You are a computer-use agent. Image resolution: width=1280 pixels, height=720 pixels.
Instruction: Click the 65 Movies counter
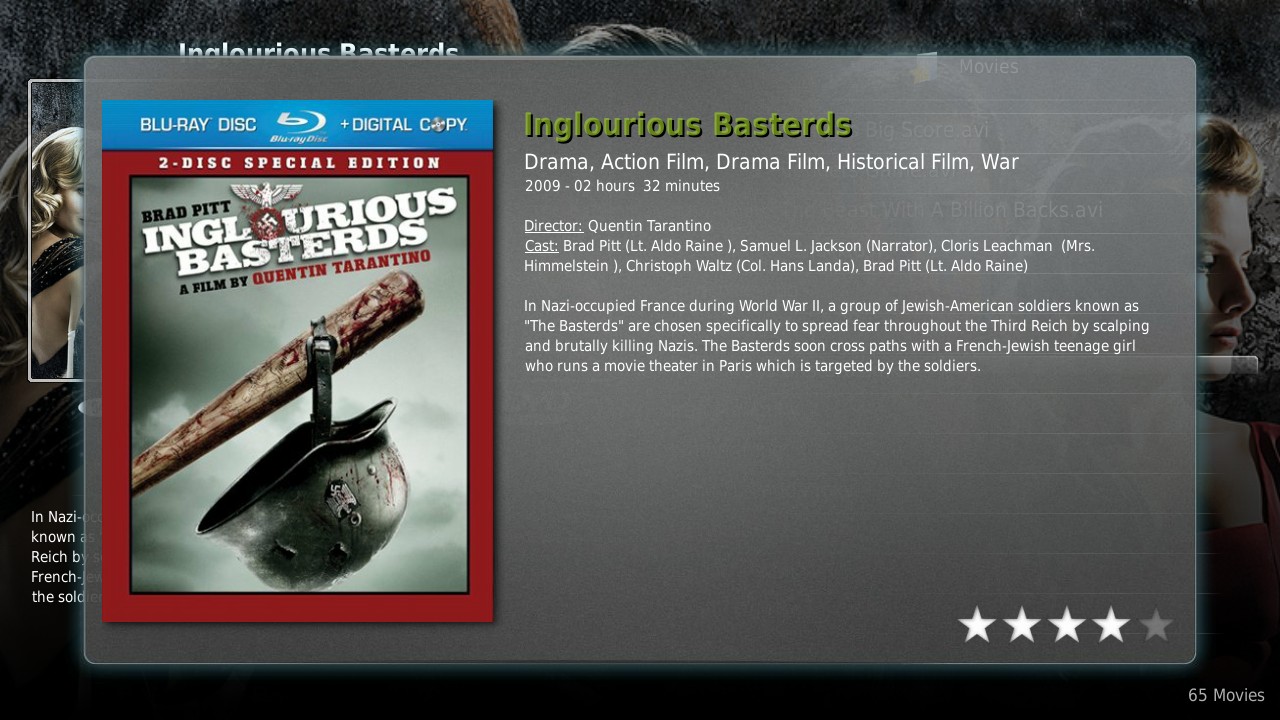(1226, 695)
